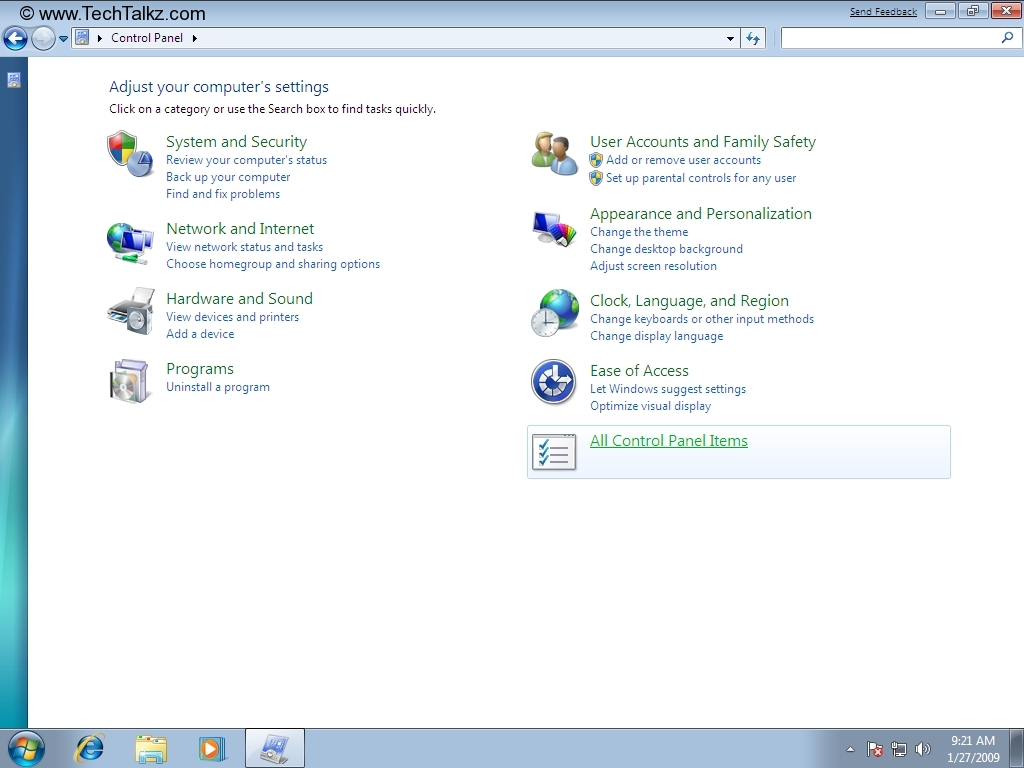Show hidden system tray icons

(x=850, y=749)
